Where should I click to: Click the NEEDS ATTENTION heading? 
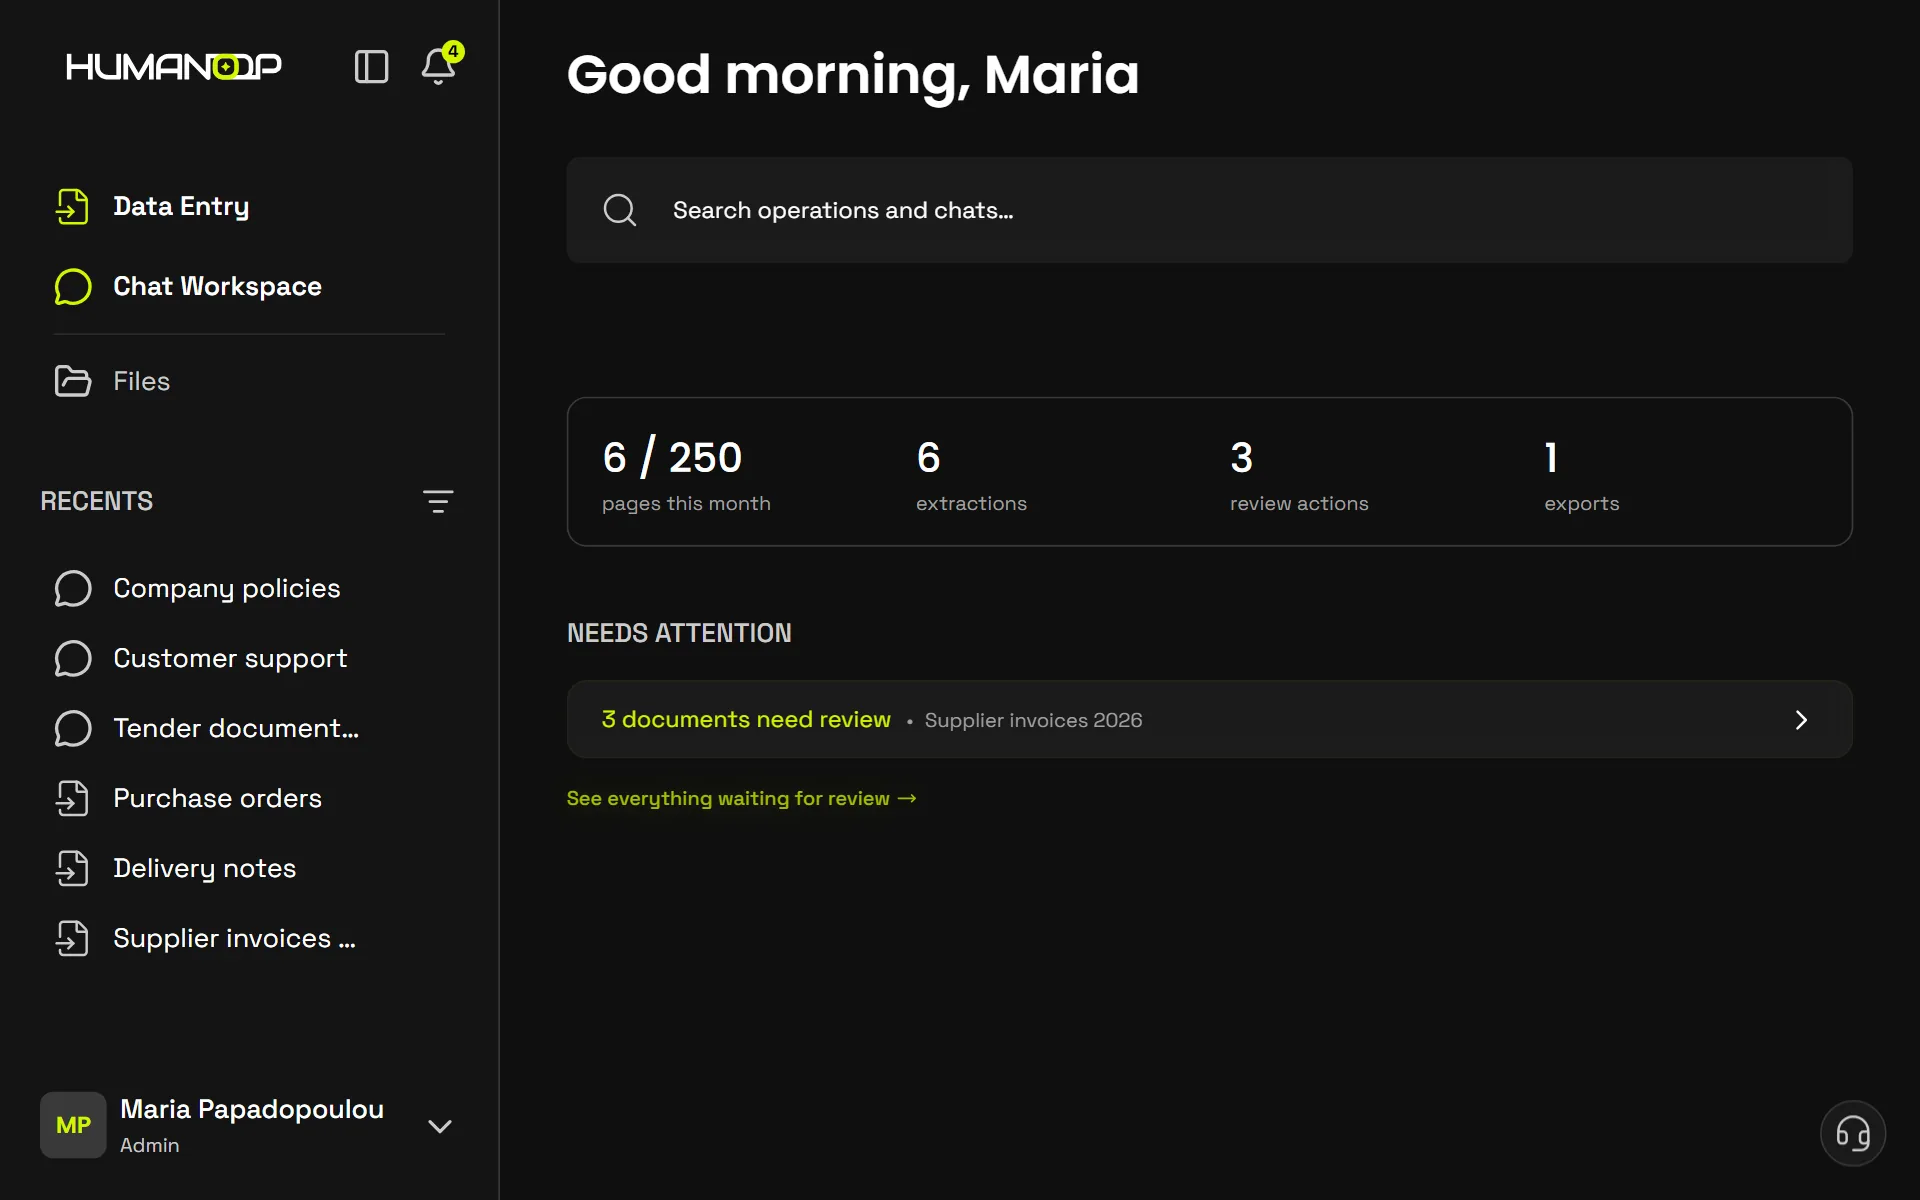click(x=679, y=633)
